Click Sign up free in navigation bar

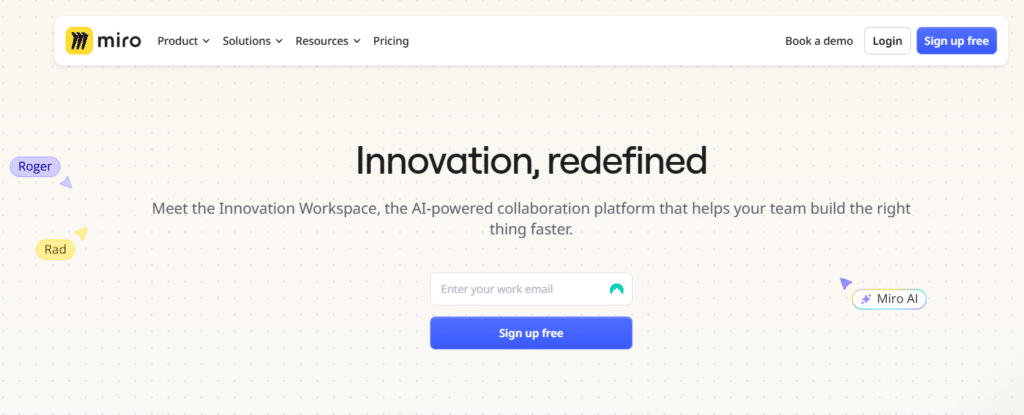pyautogui.click(x=957, y=41)
